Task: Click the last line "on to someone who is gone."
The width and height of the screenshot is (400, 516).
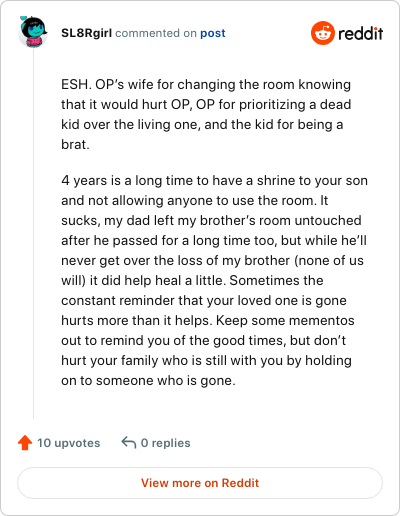Action: (x=148, y=380)
